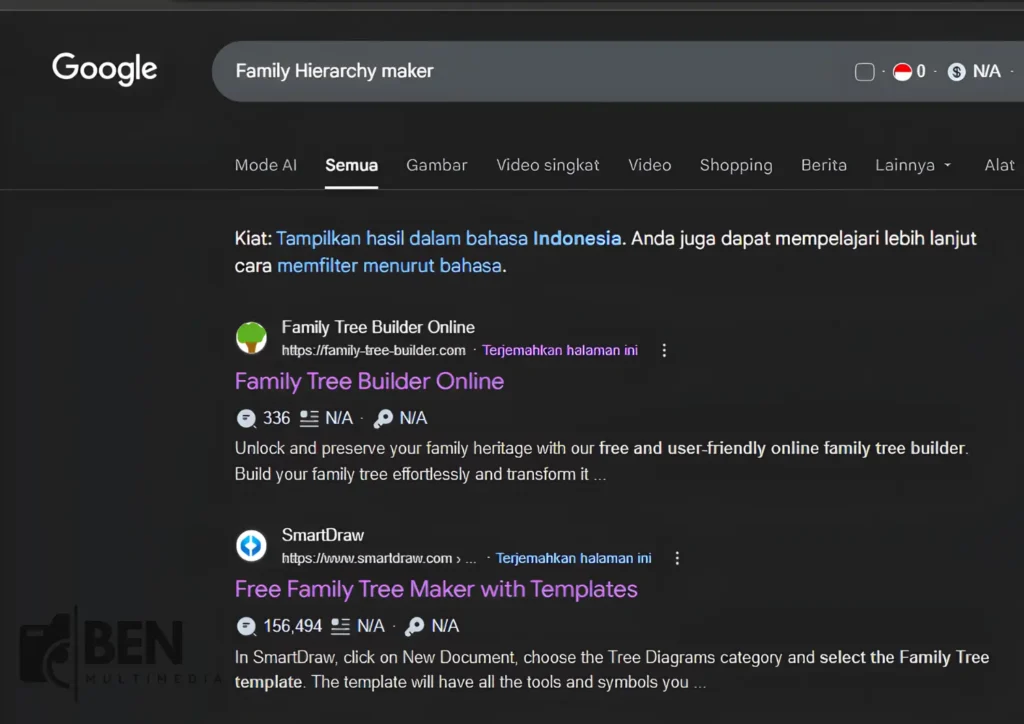
Task: Open the three-dot menu on the first result
Action: point(664,350)
